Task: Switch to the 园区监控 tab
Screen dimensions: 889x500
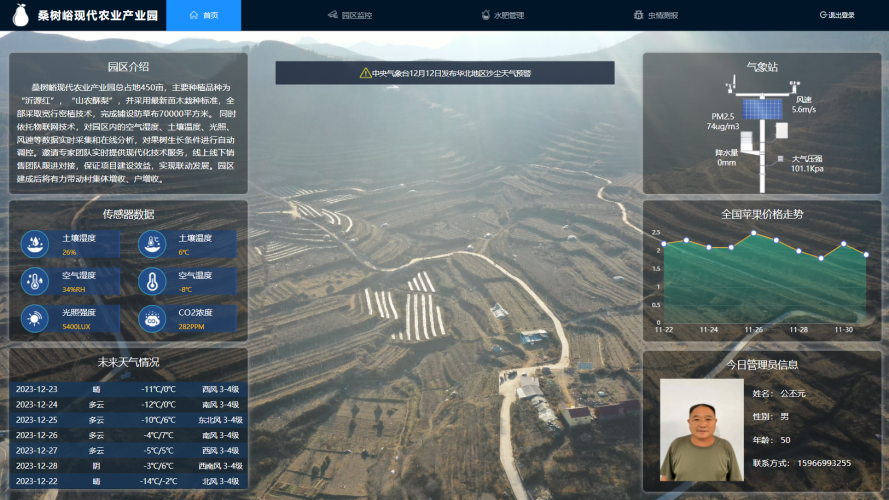Action: [x=350, y=15]
